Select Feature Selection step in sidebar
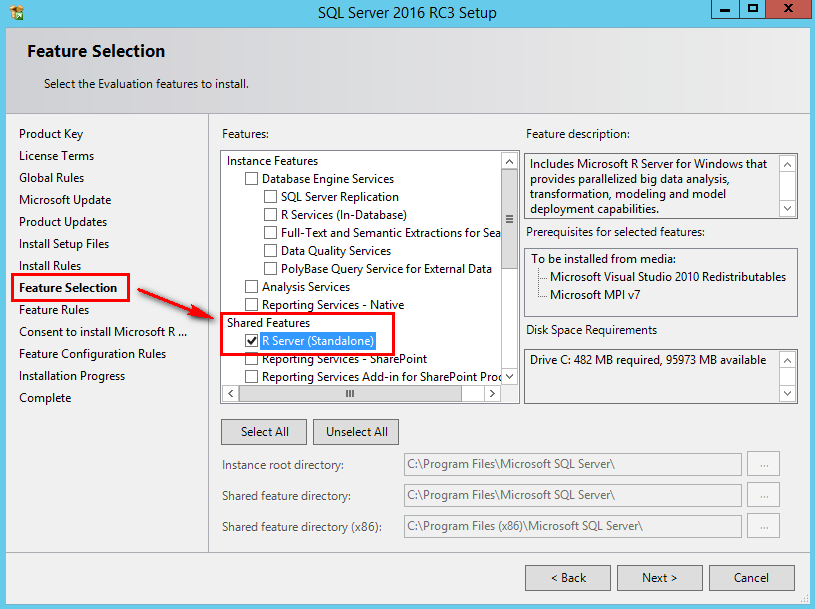Screen dimensions: 815x609 click(68, 288)
